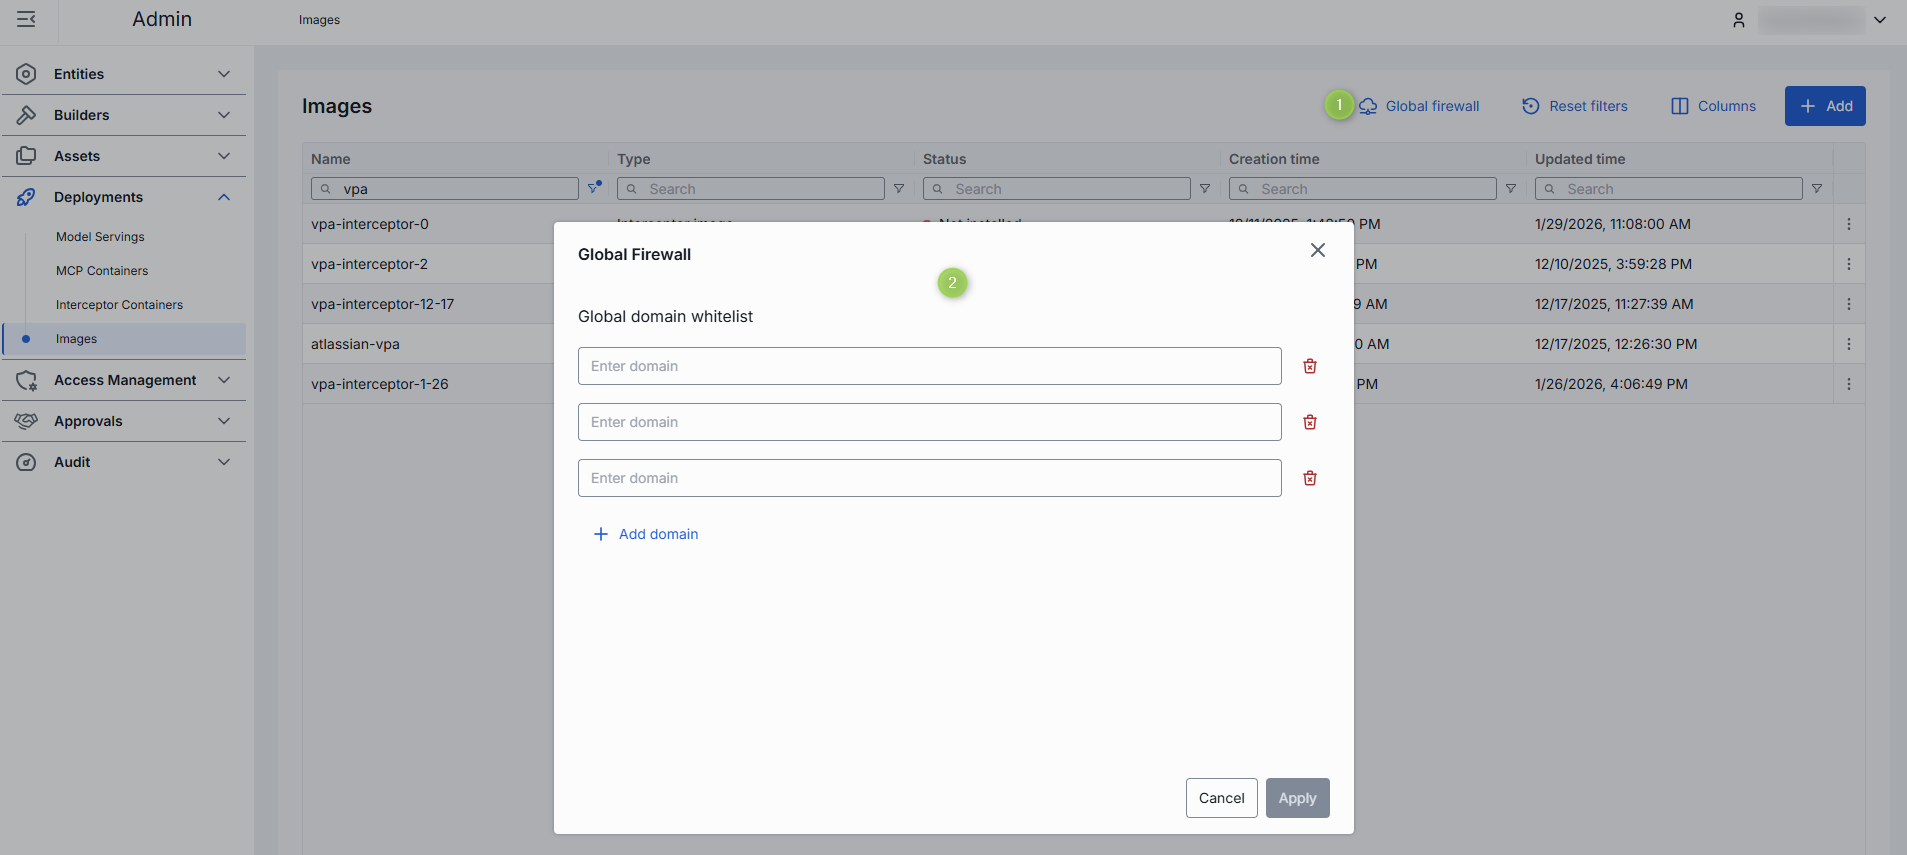Remove the second domain row via trash icon
This screenshot has width=1907, height=855.
tap(1309, 422)
